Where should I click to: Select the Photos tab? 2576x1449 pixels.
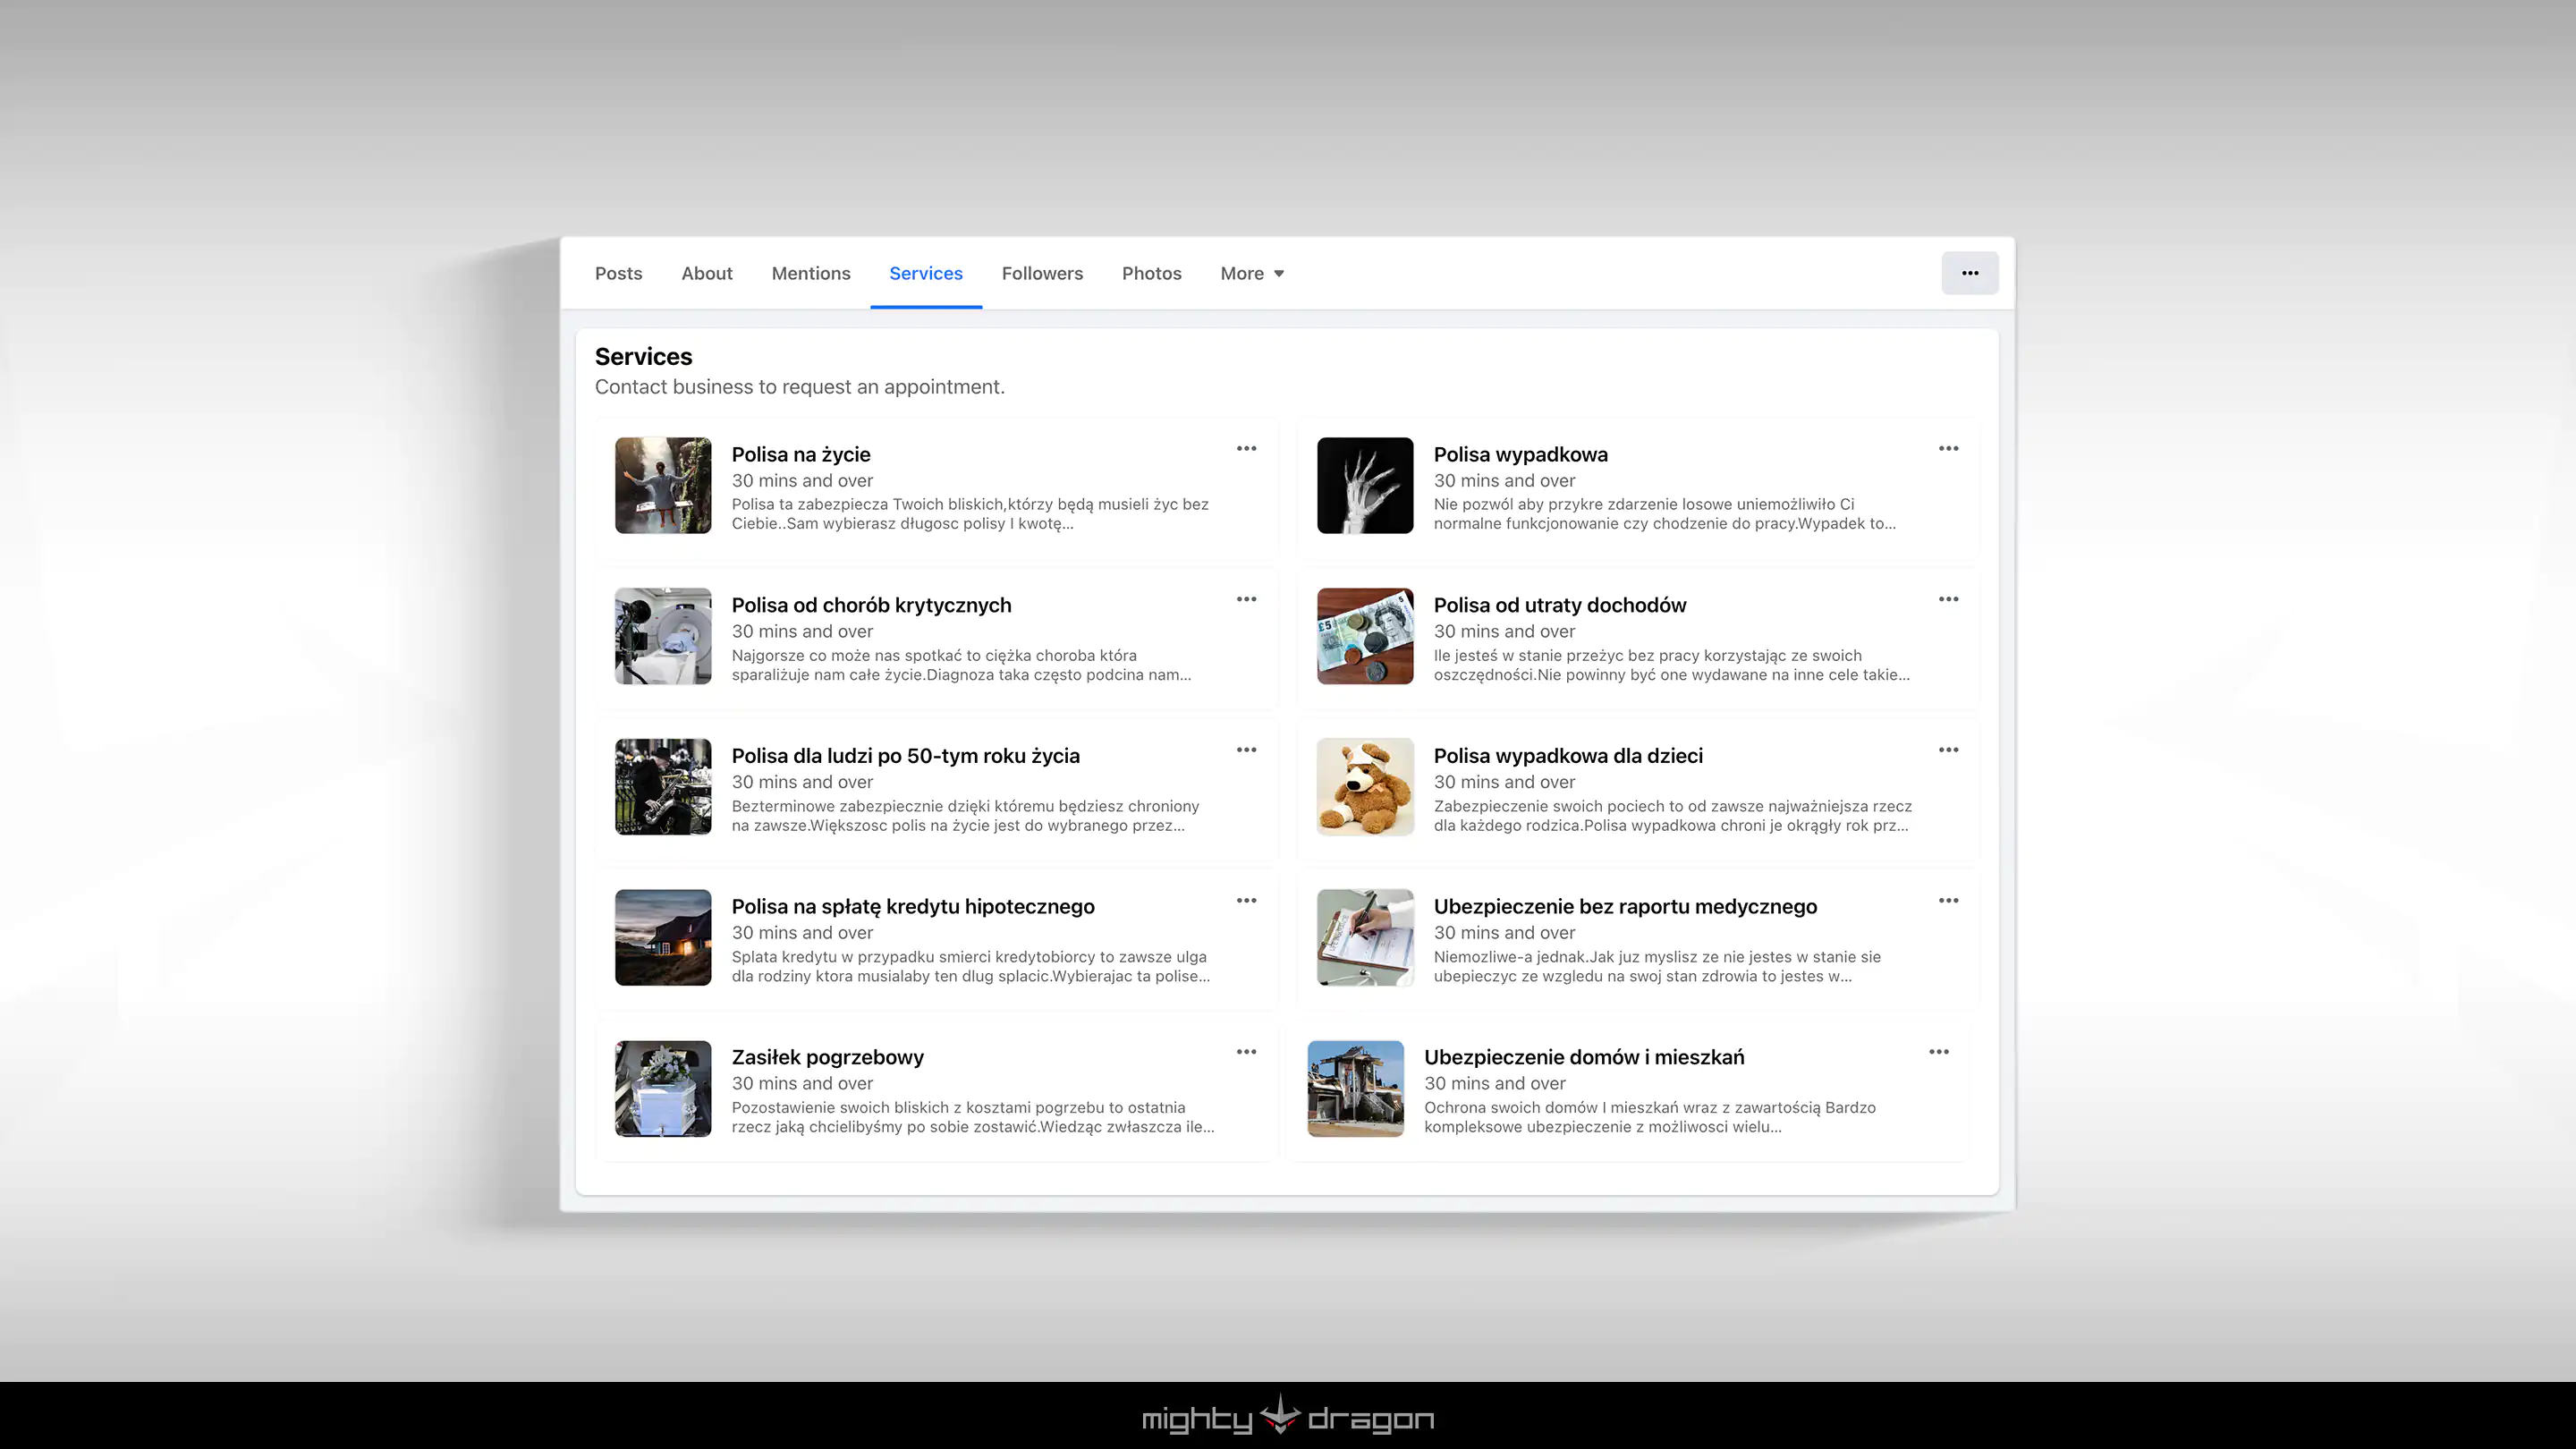tap(1151, 274)
